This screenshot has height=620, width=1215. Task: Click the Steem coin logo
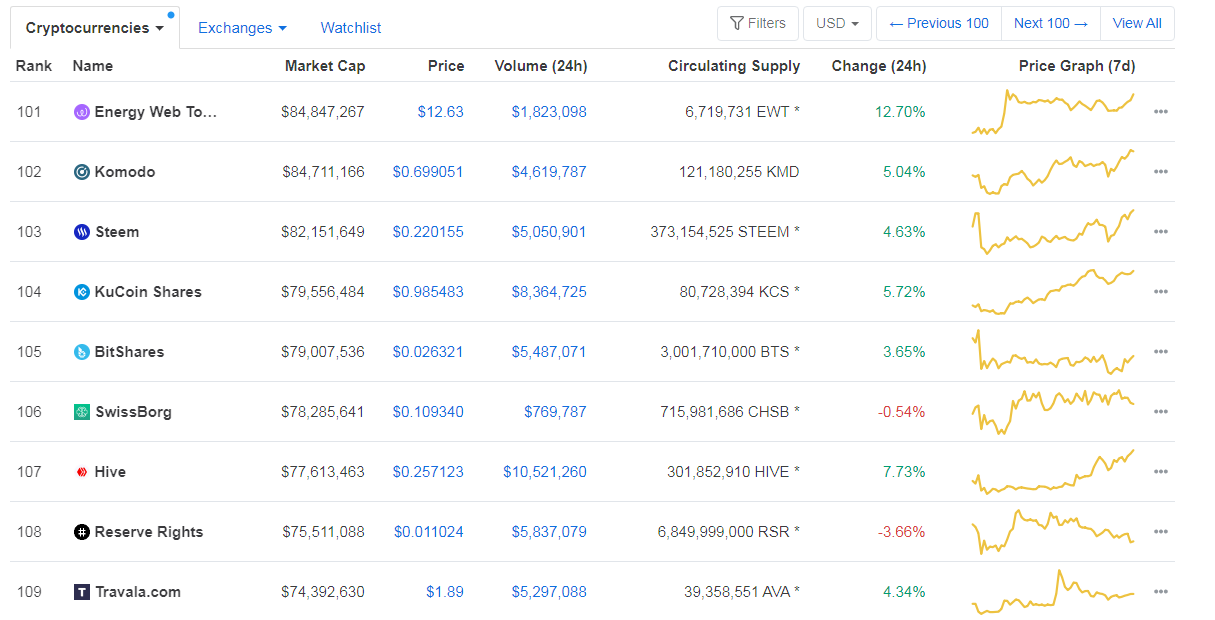coord(82,232)
